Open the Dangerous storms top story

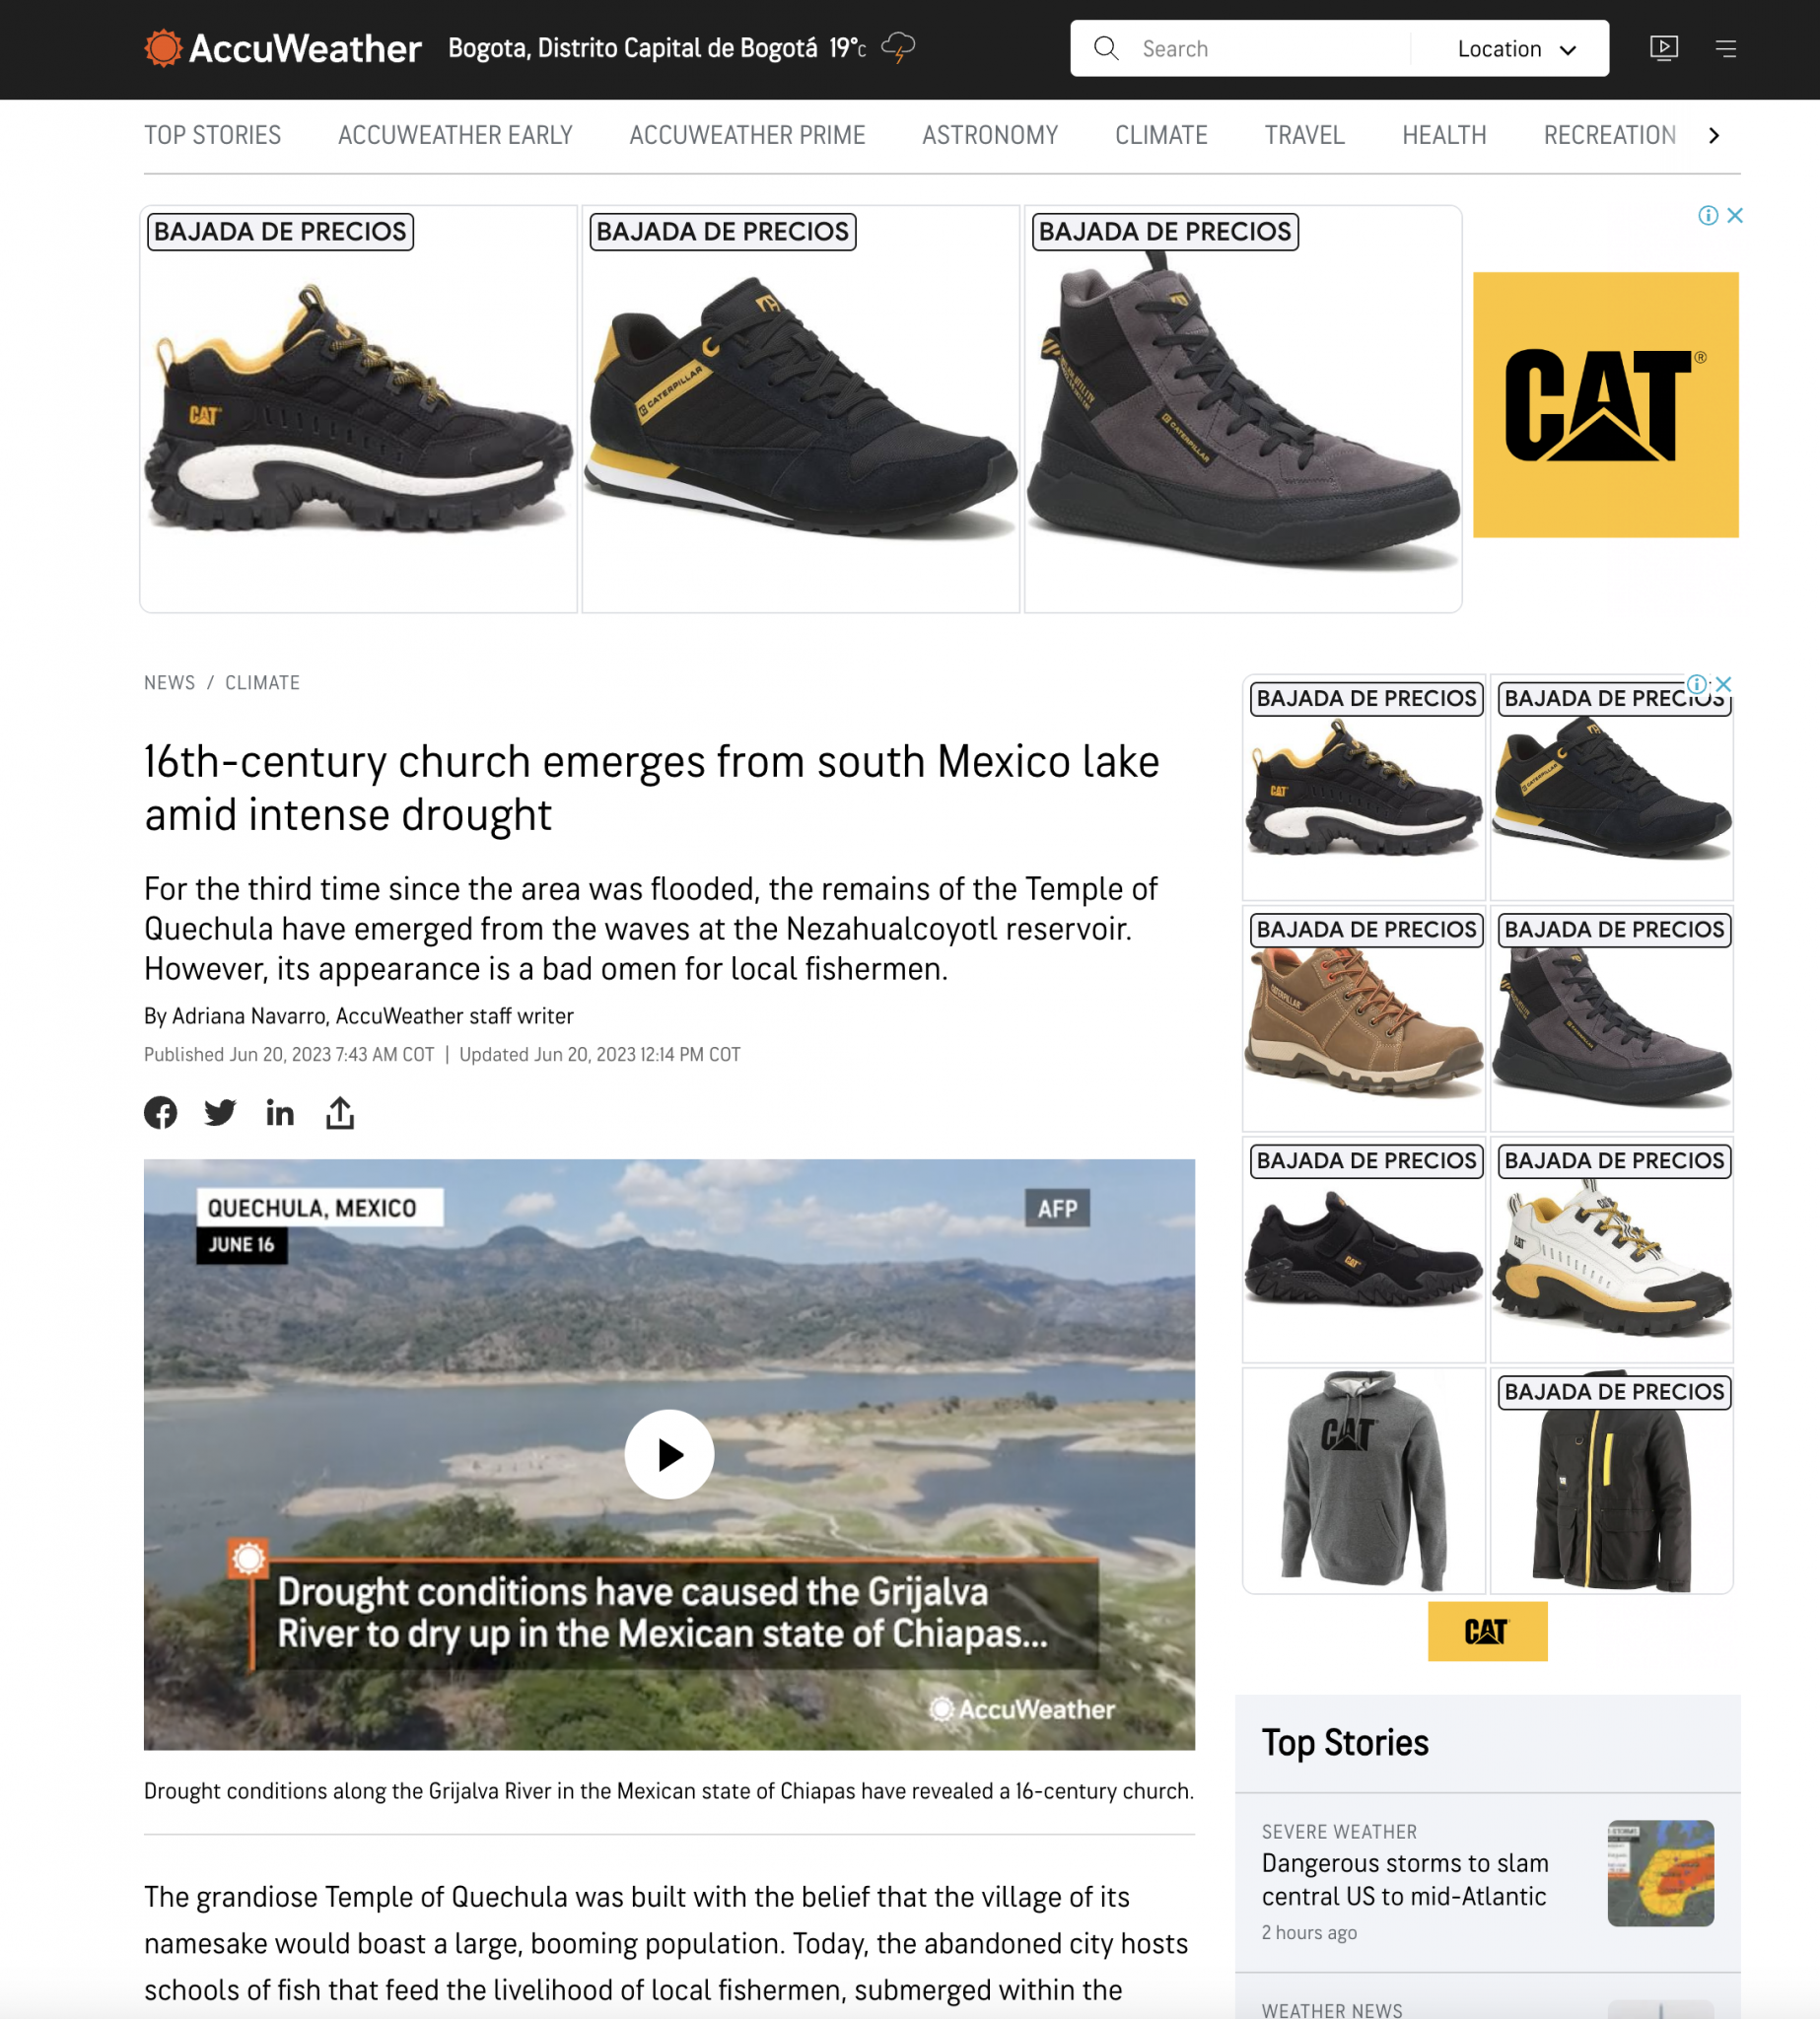click(1405, 1880)
